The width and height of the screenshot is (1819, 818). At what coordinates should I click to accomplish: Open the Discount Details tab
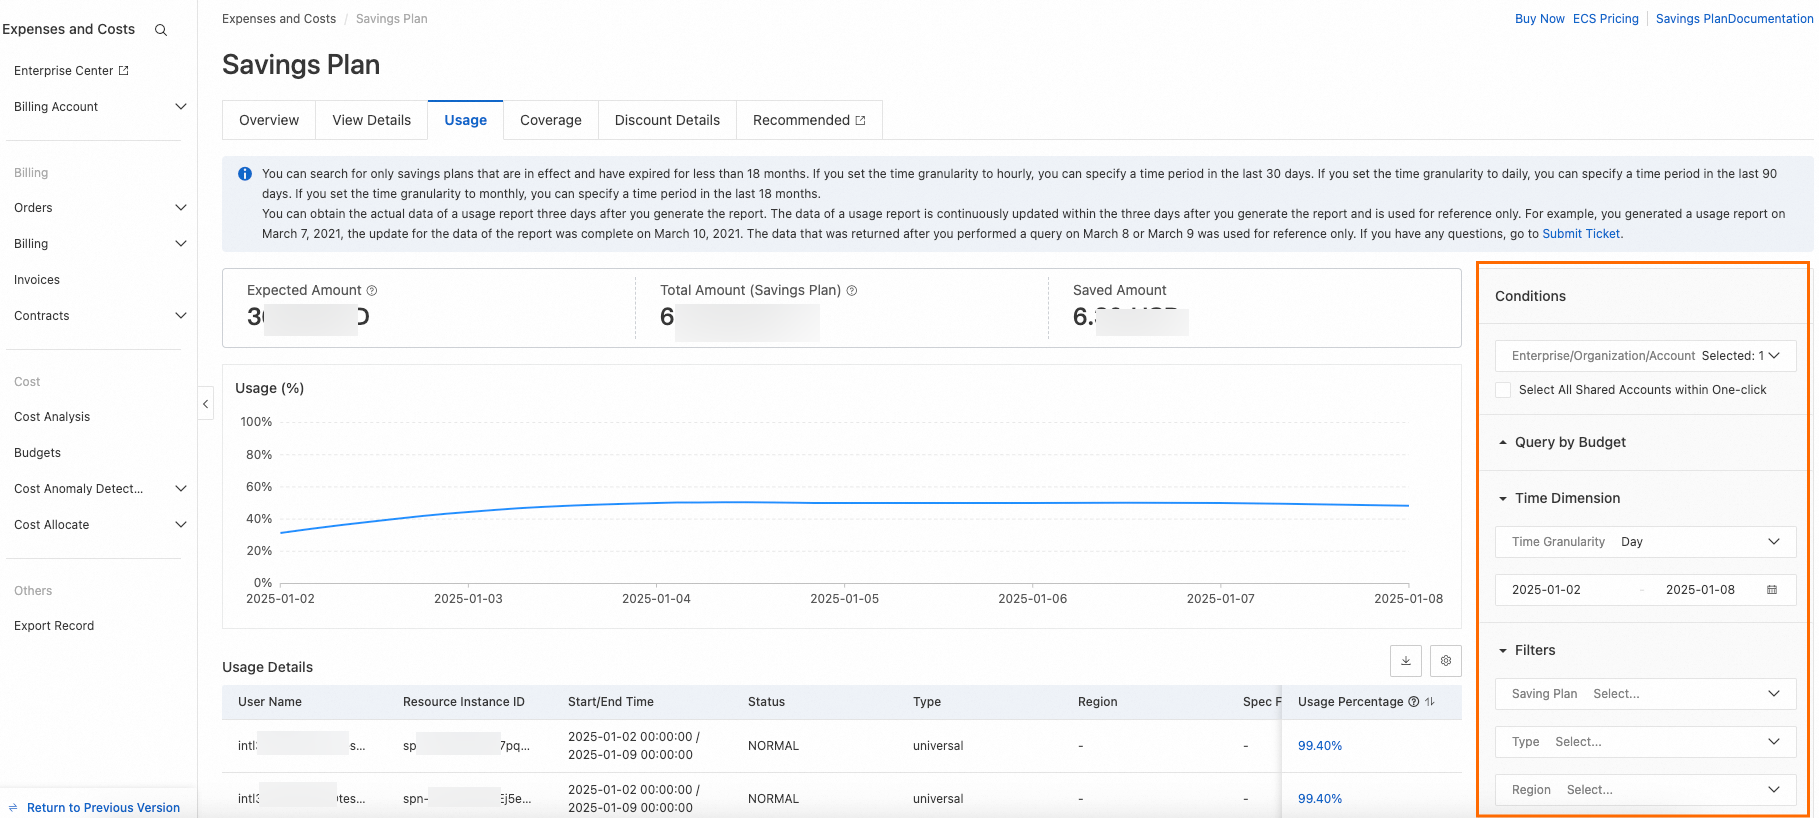tap(667, 120)
